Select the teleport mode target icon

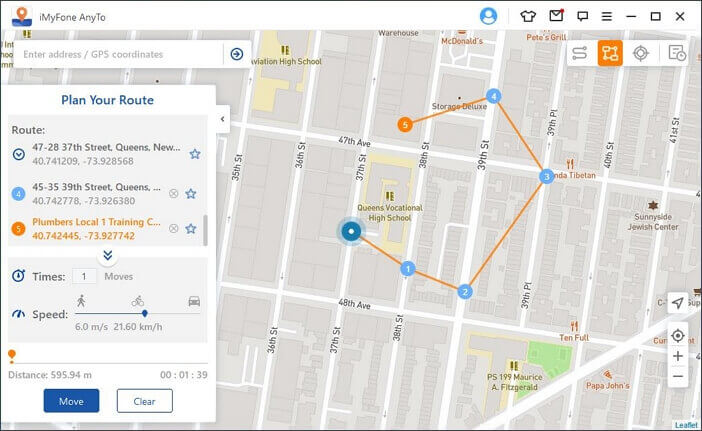pyautogui.click(x=644, y=54)
